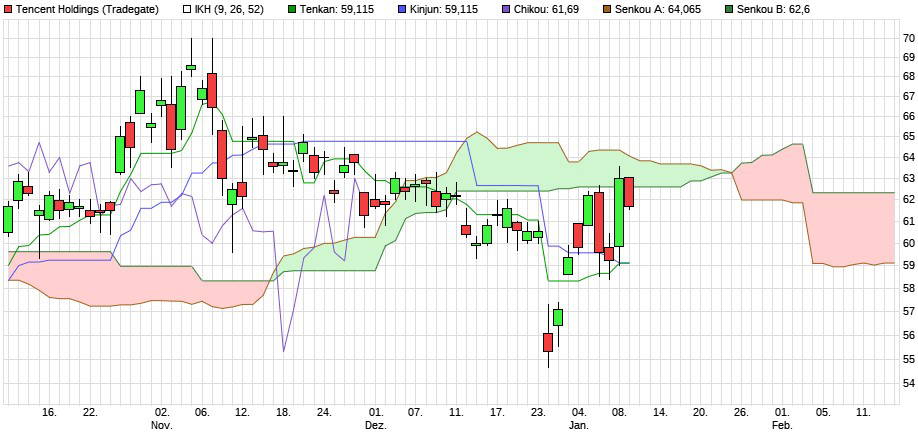
Task: Click the green Tenkan legend swatch
Action: click(292, 9)
